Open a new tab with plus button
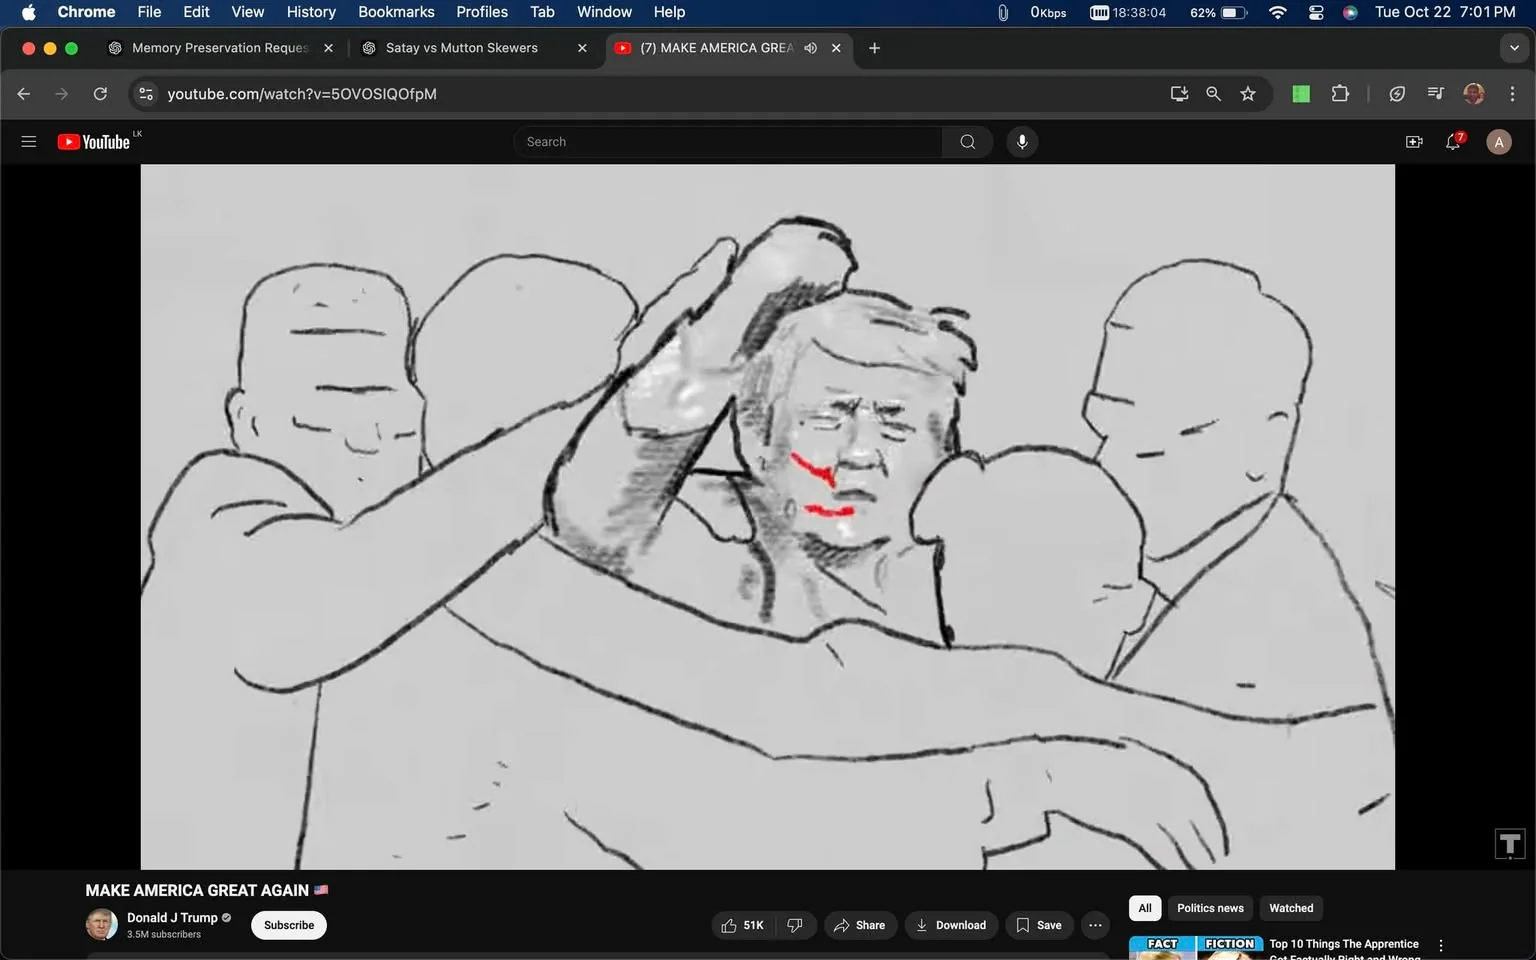Image resolution: width=1536 pixels, height=960 pixels. point(874,48)
